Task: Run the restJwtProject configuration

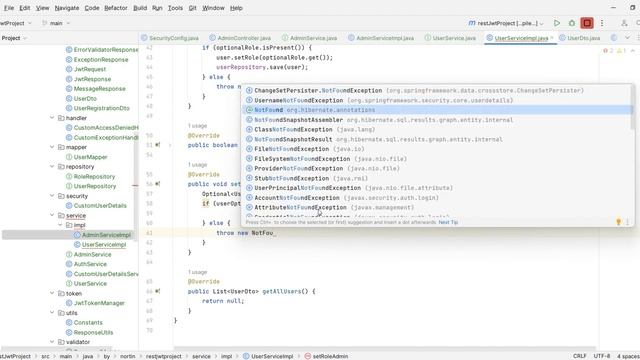Action: tap(557, 23)
